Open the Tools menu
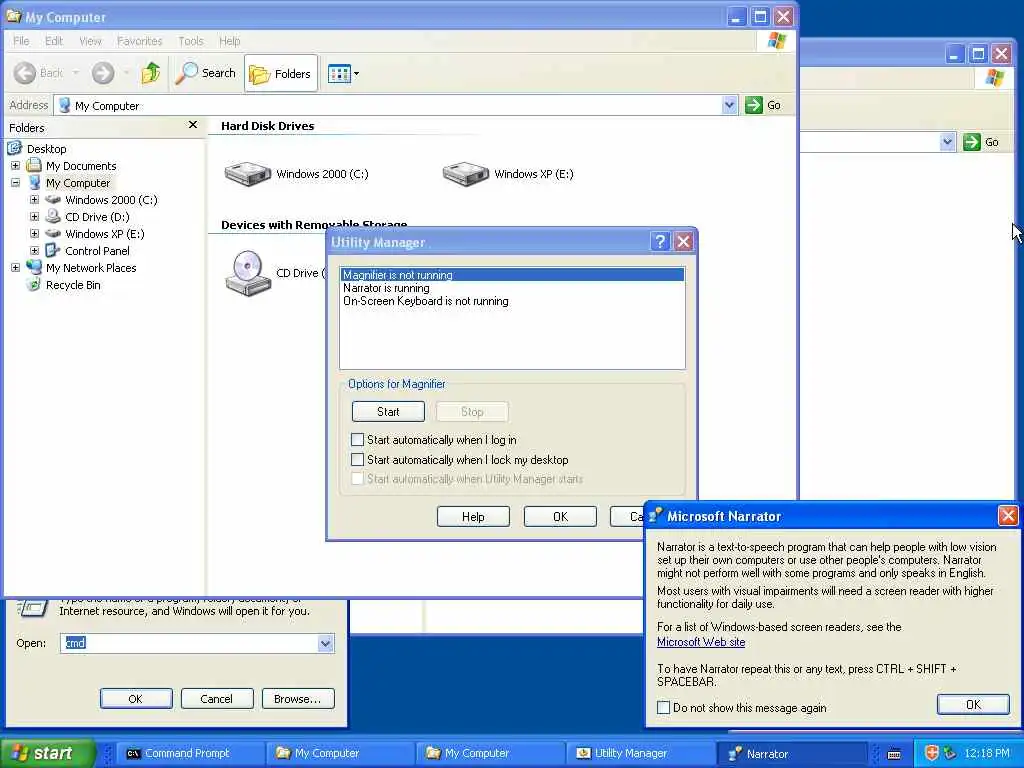This screenshot has width=1024, height=768. pos(191,41)
